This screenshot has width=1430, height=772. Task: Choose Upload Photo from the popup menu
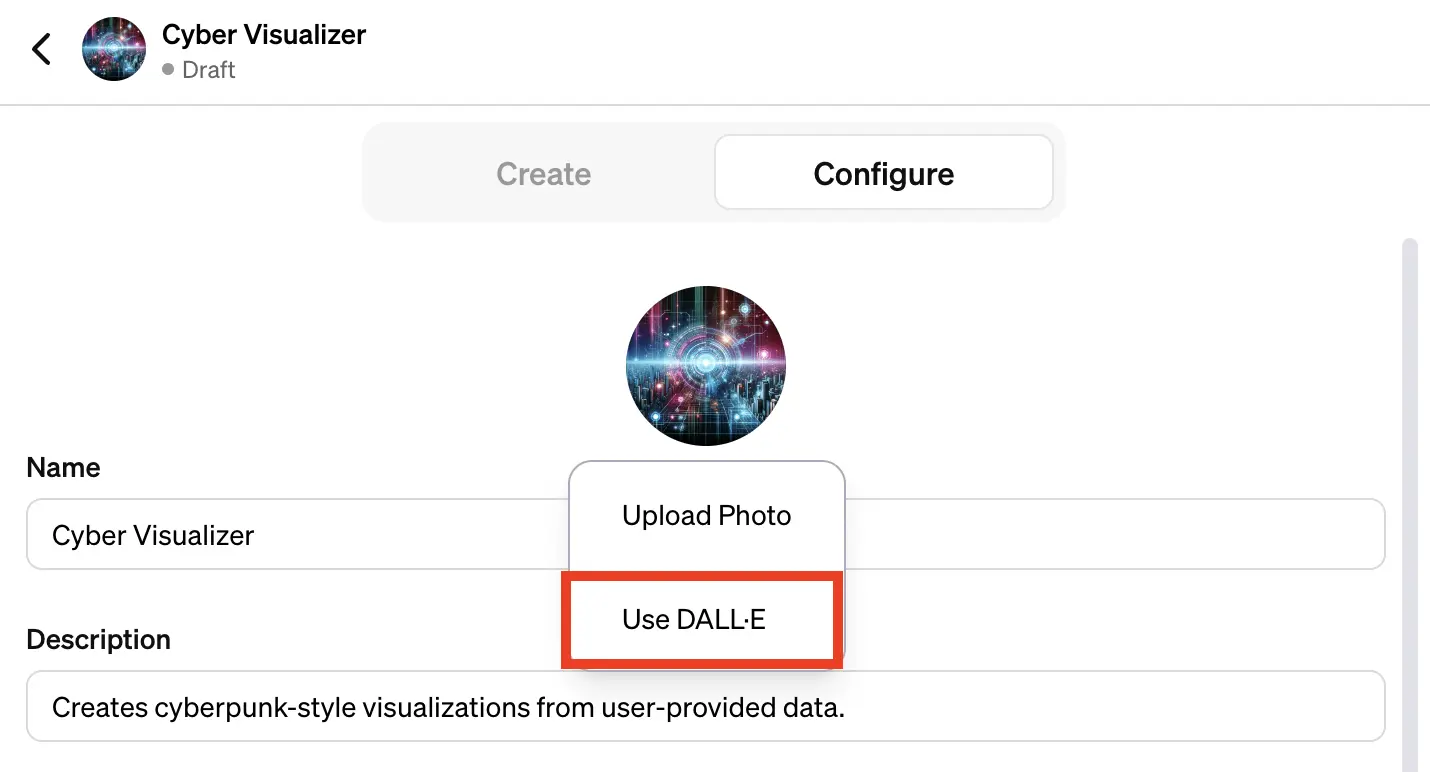[706, 516]
